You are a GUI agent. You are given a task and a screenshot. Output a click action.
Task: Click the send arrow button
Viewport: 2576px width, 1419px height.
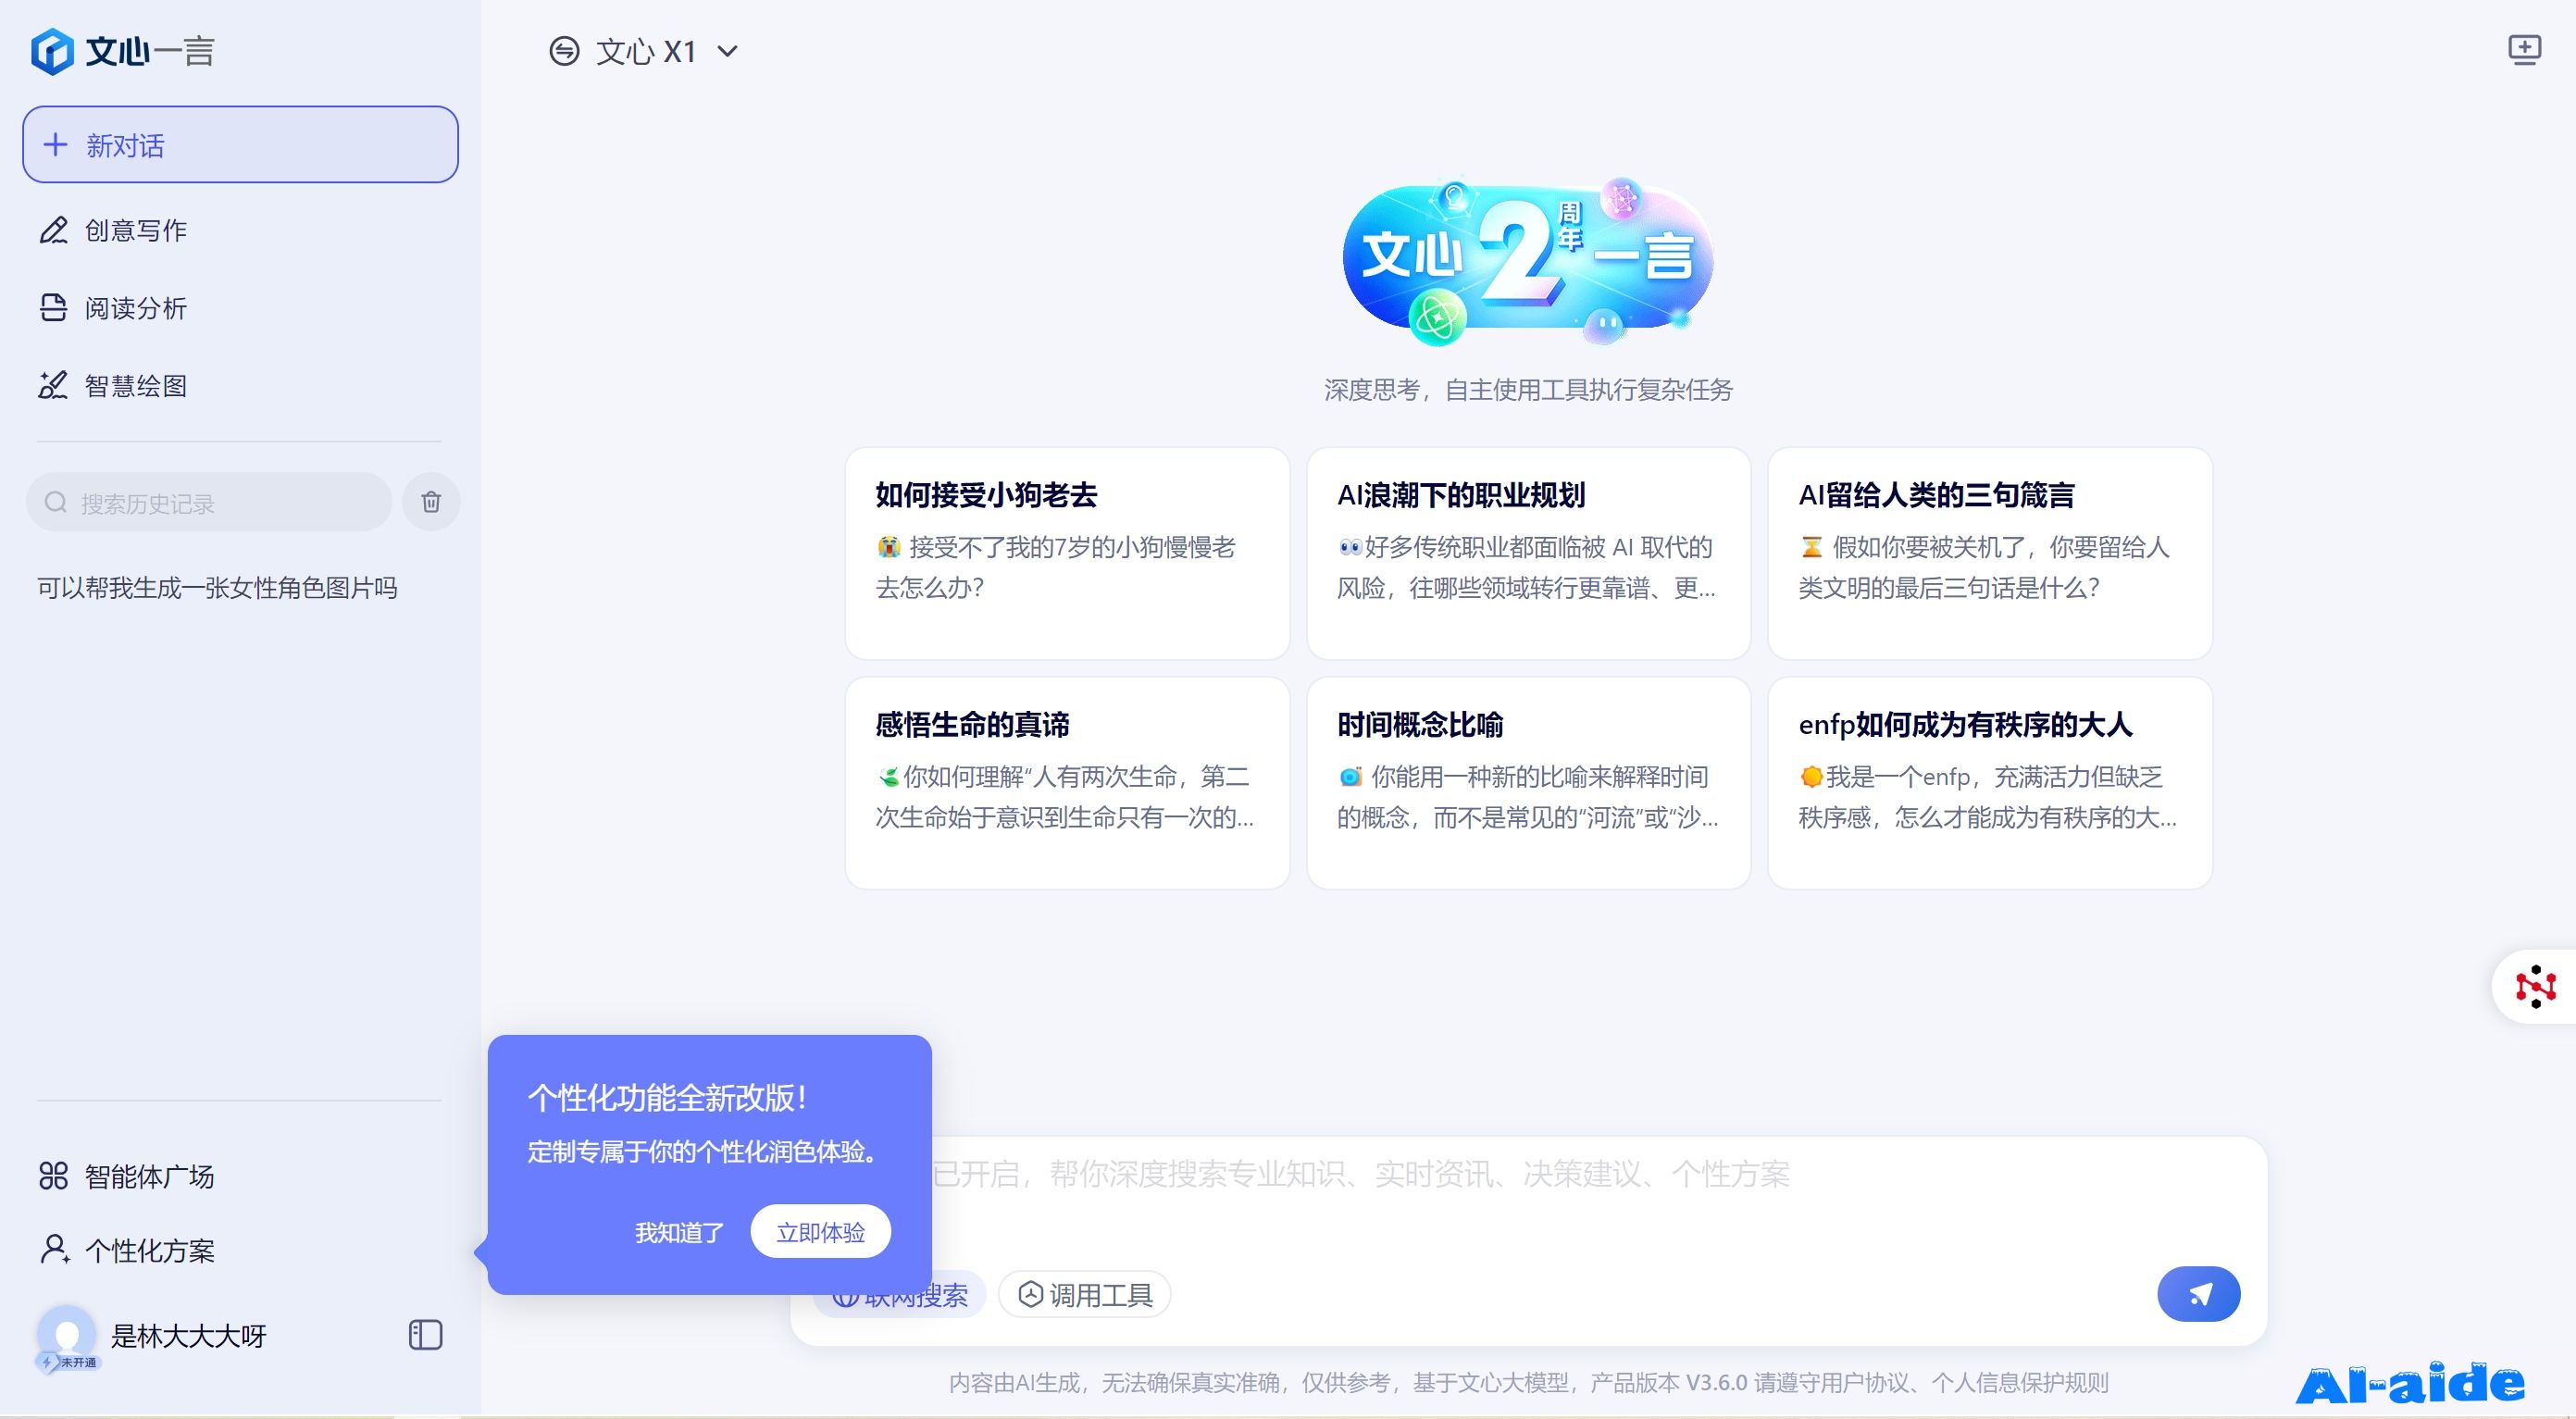pos(2199,1295)
